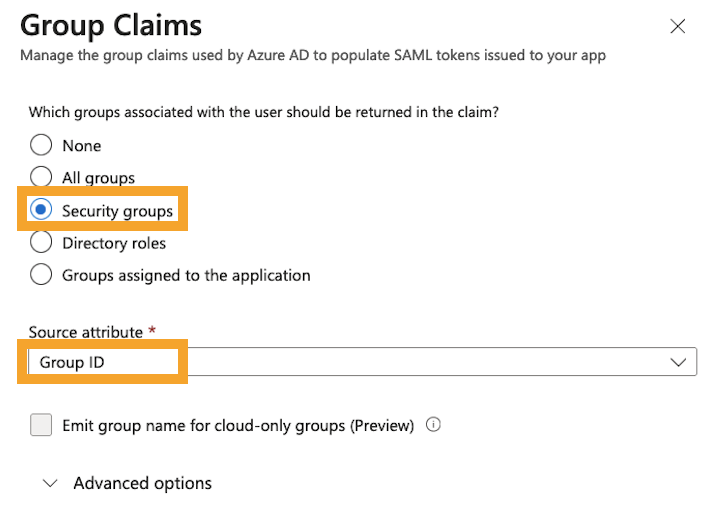Click Emit group name for cloud-only groups text
Viewport: 717px width, 510px height.
coord(238,426)
